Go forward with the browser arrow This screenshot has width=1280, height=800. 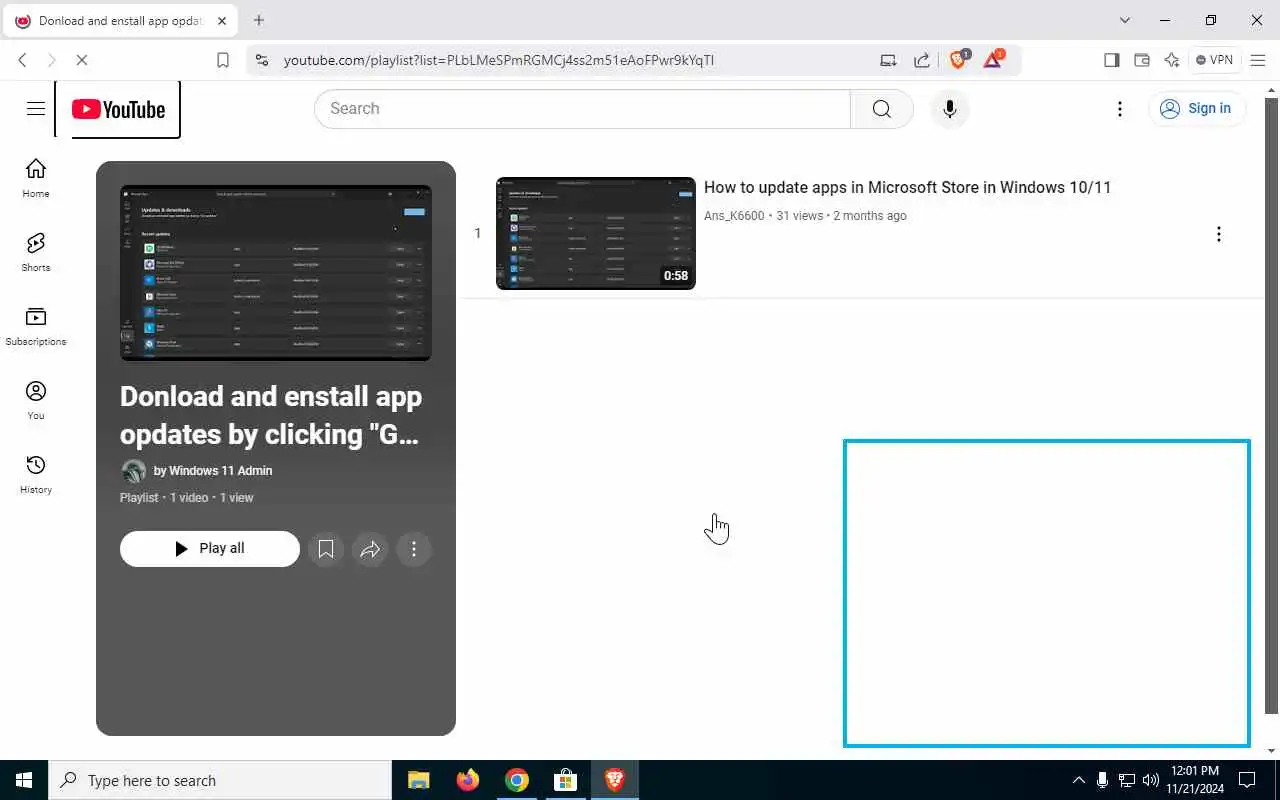click(x=52, y=60)
